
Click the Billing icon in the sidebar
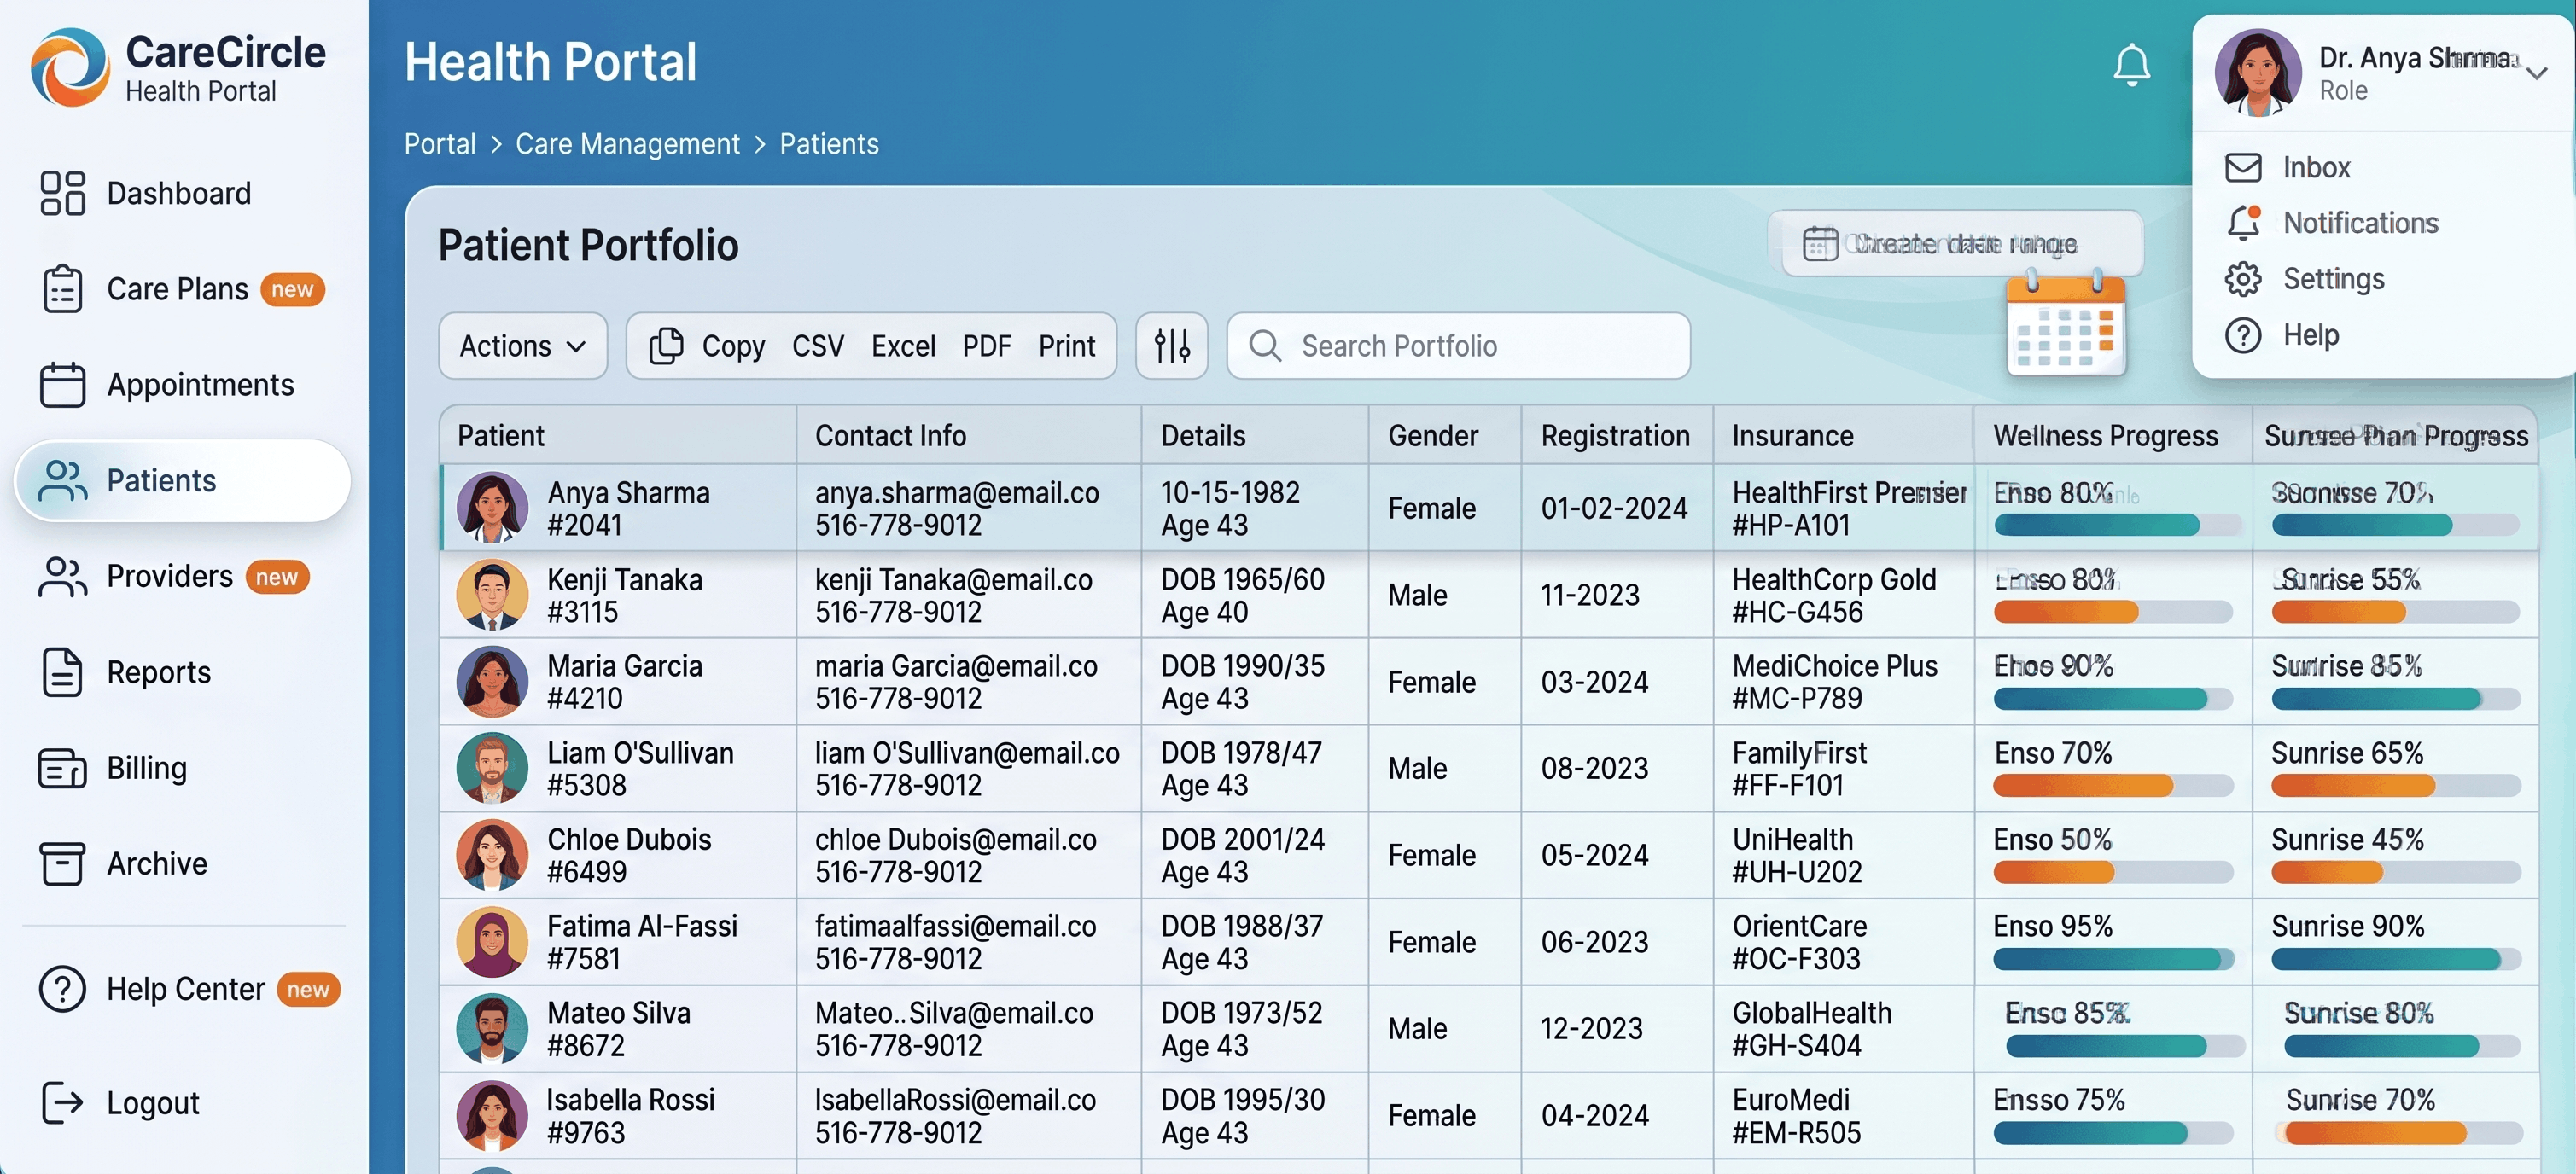click(x=62, y=768)
